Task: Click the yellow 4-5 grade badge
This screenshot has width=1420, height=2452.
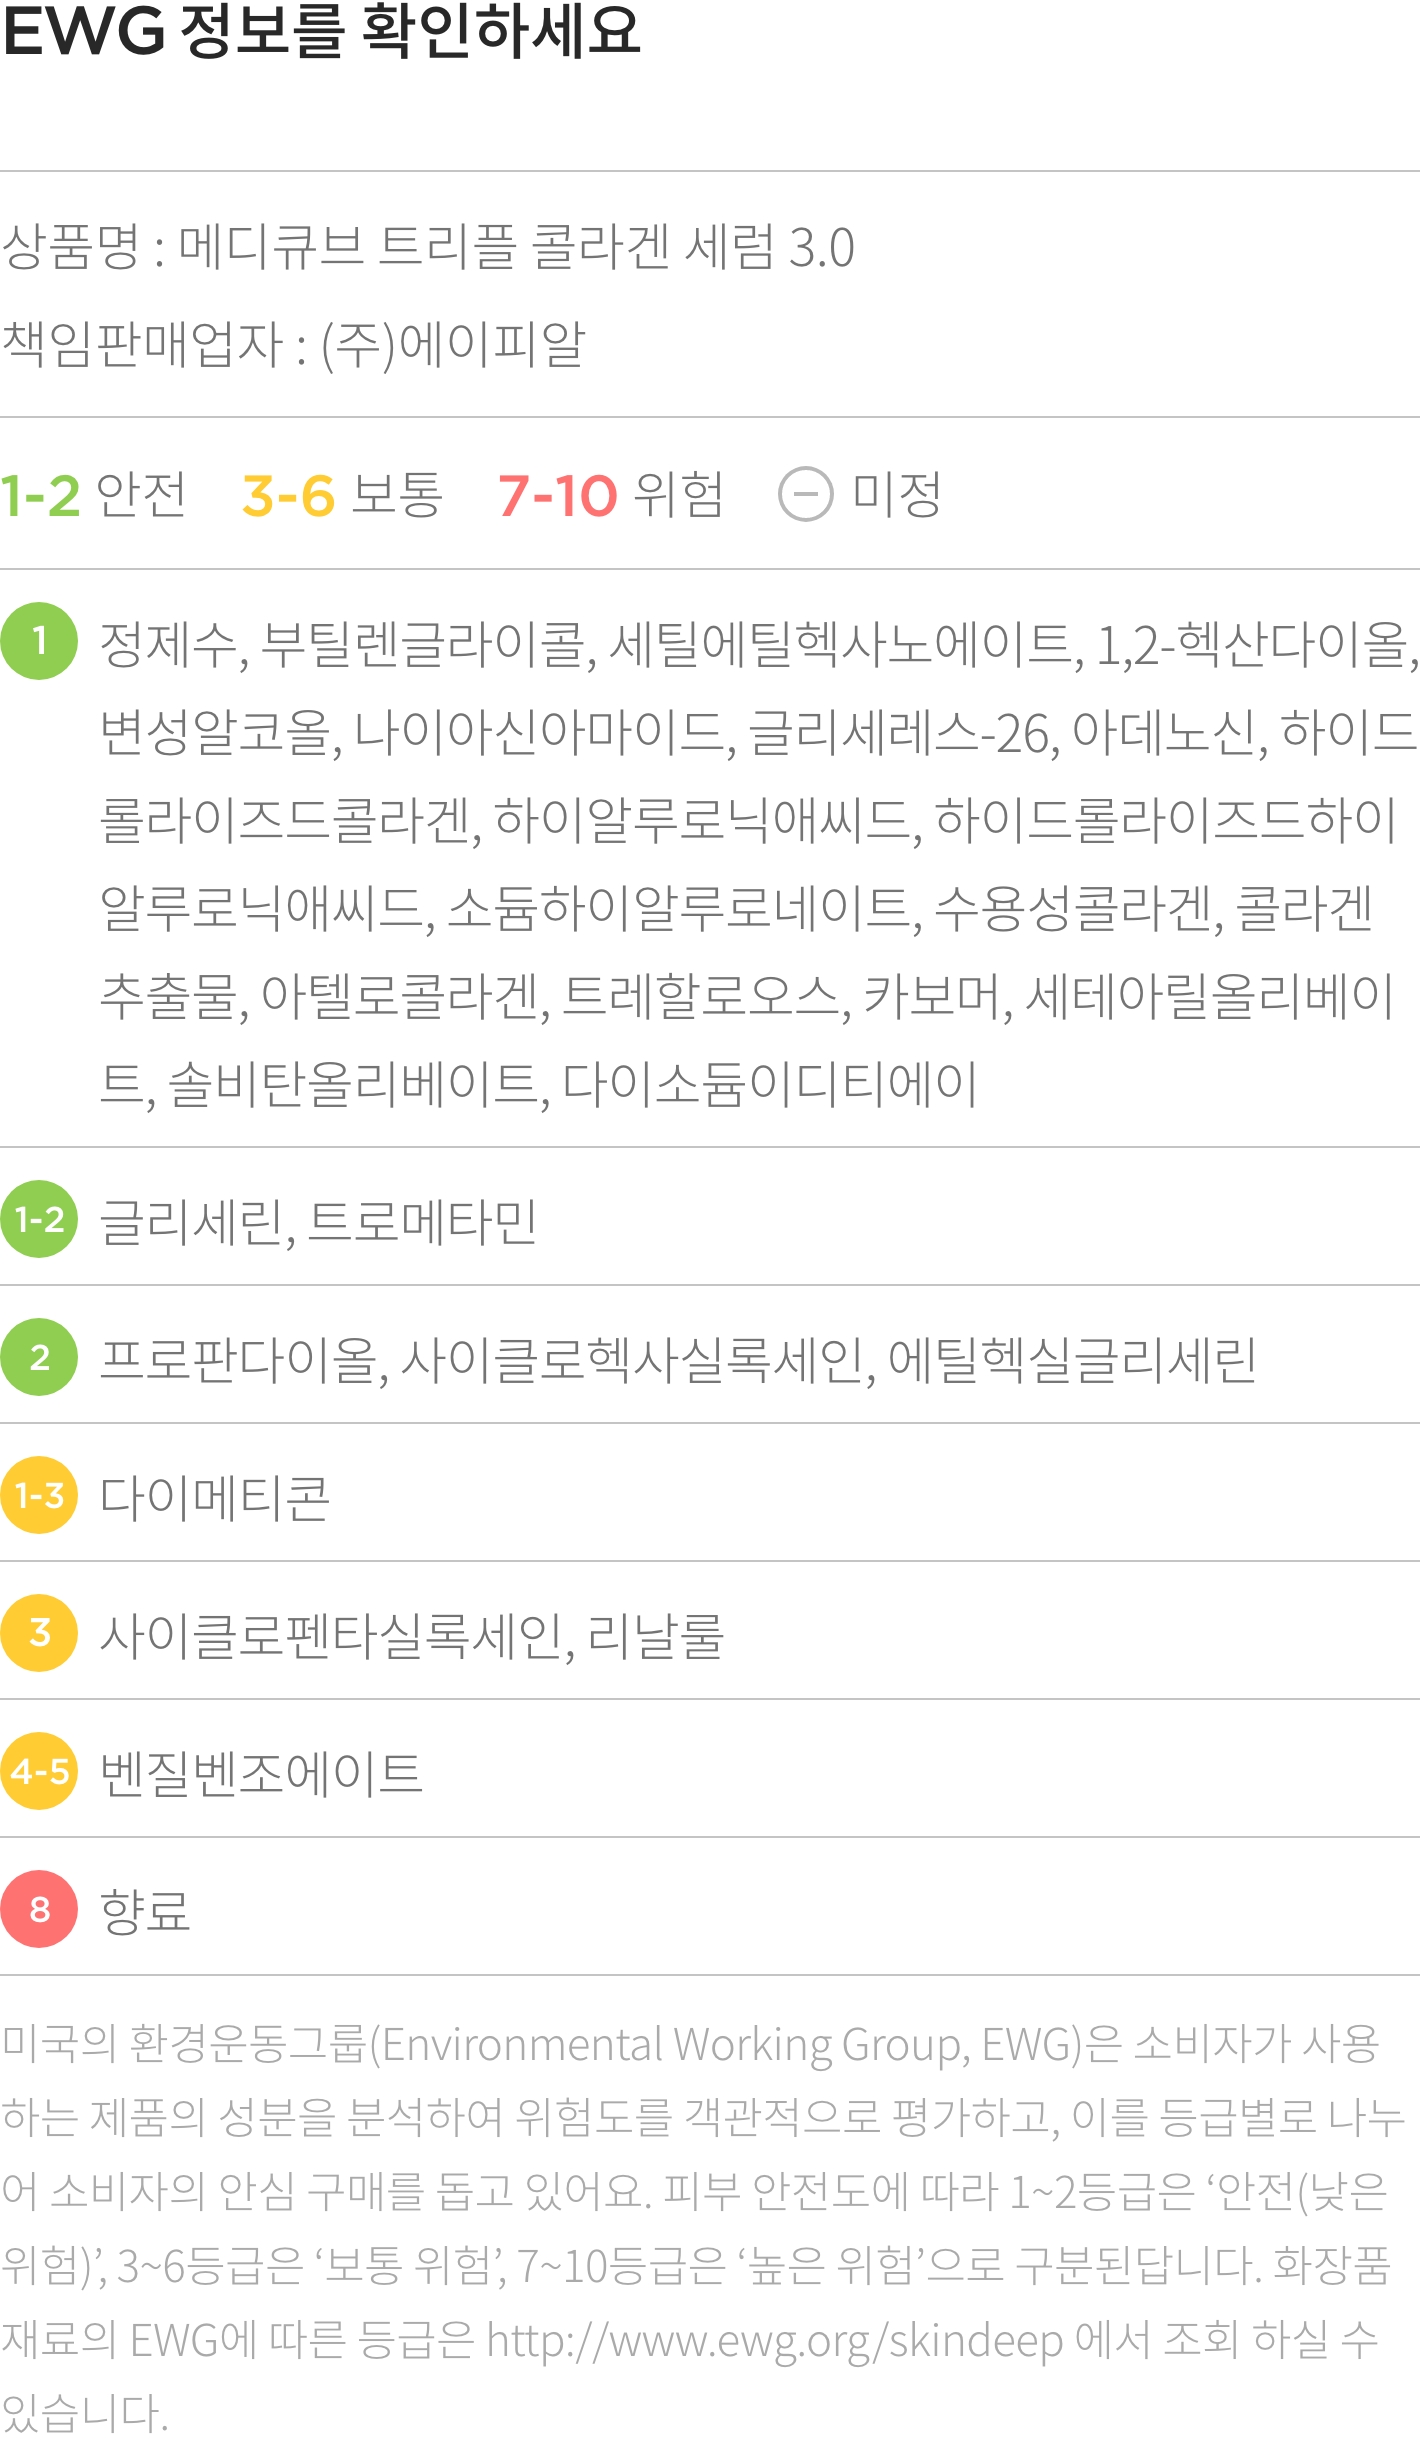Action: [x=39, y=1771]
